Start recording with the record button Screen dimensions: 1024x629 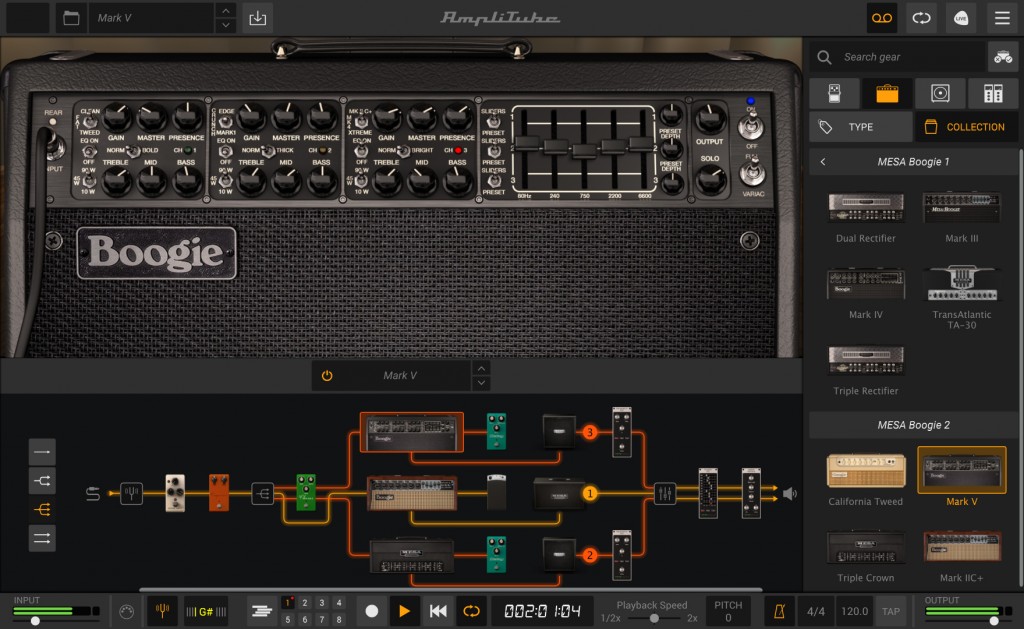372,611
